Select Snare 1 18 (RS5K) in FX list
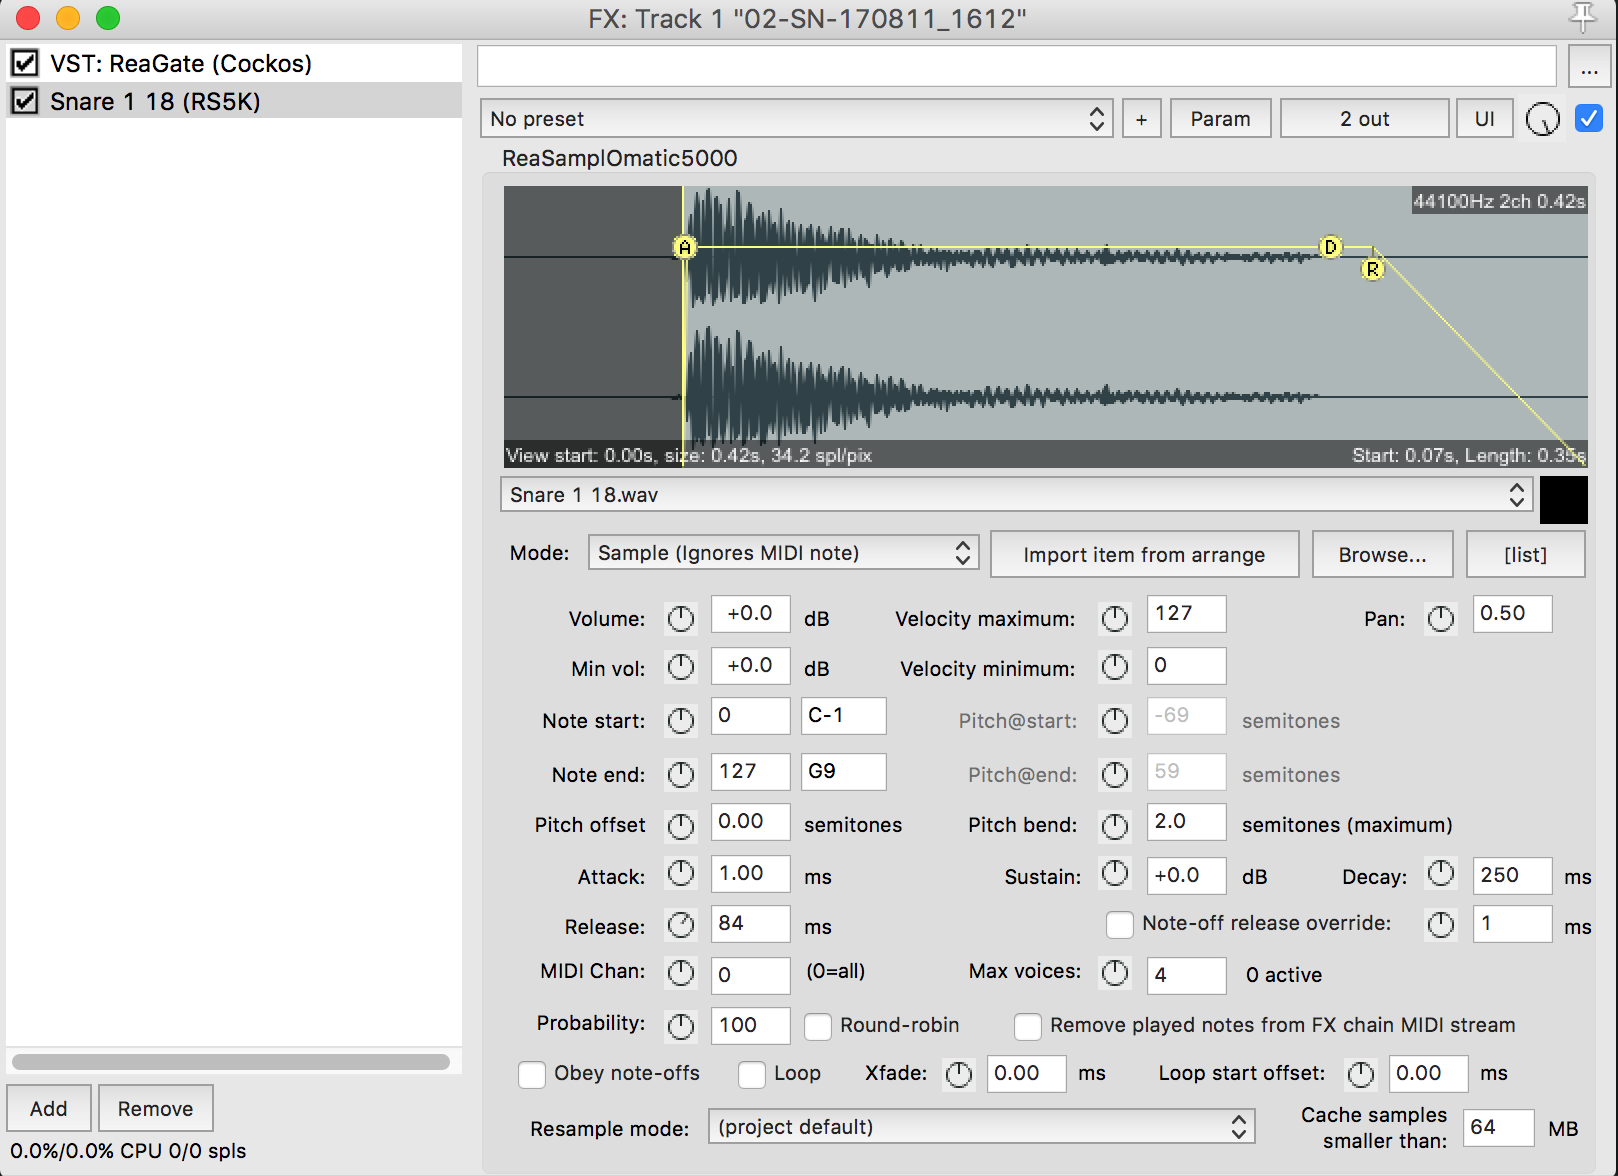Viewport: 1618px width, 1176px height. pyautogui.click(x=155, y=102)
